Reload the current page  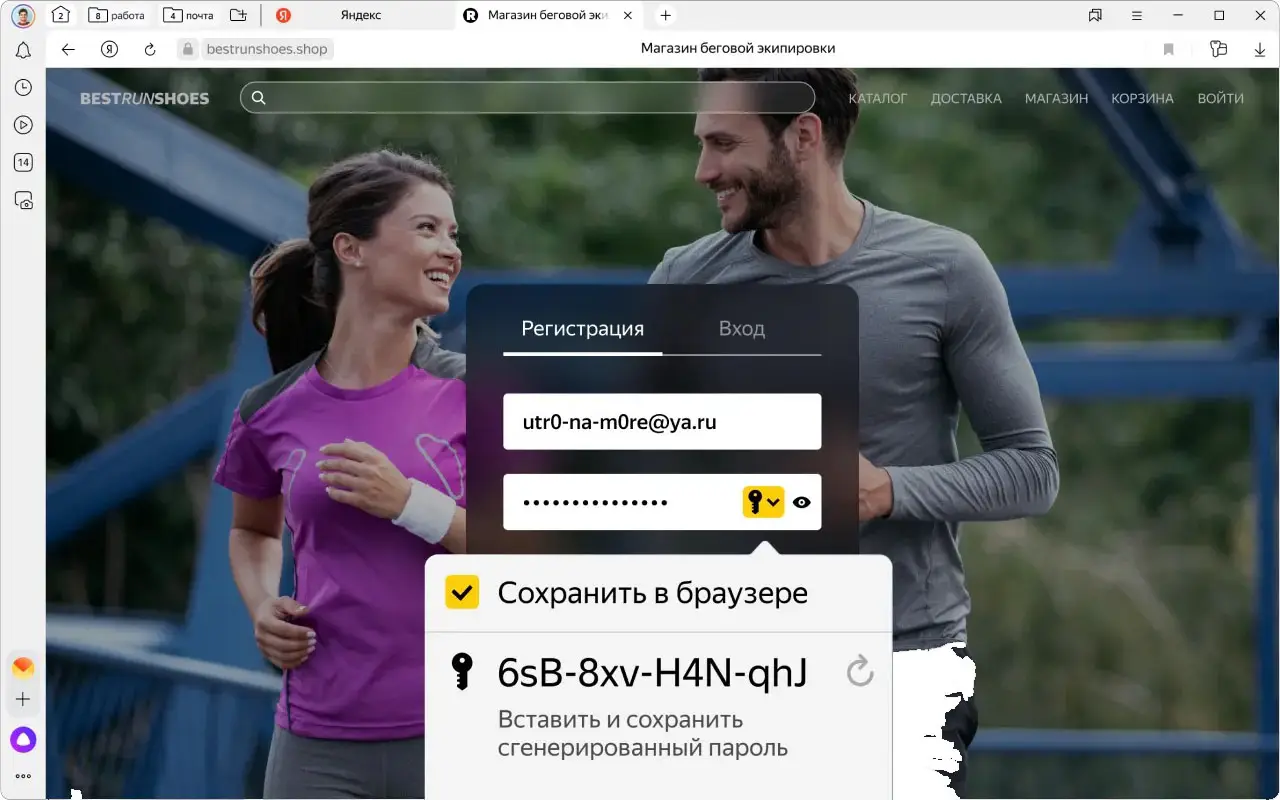(x=150, y=49)
